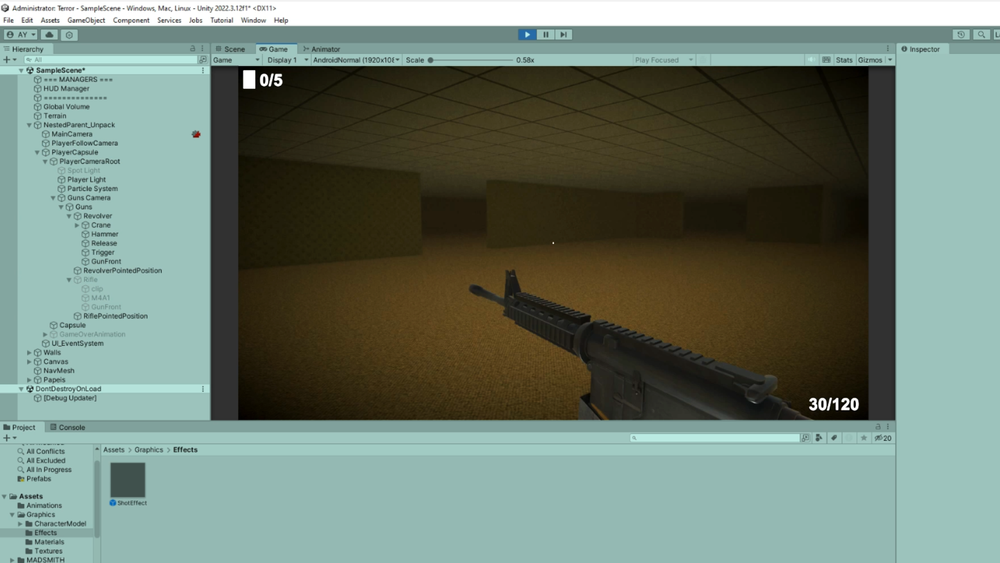
Task: Open the Display 1 dropdown
Action: [287, 60]
